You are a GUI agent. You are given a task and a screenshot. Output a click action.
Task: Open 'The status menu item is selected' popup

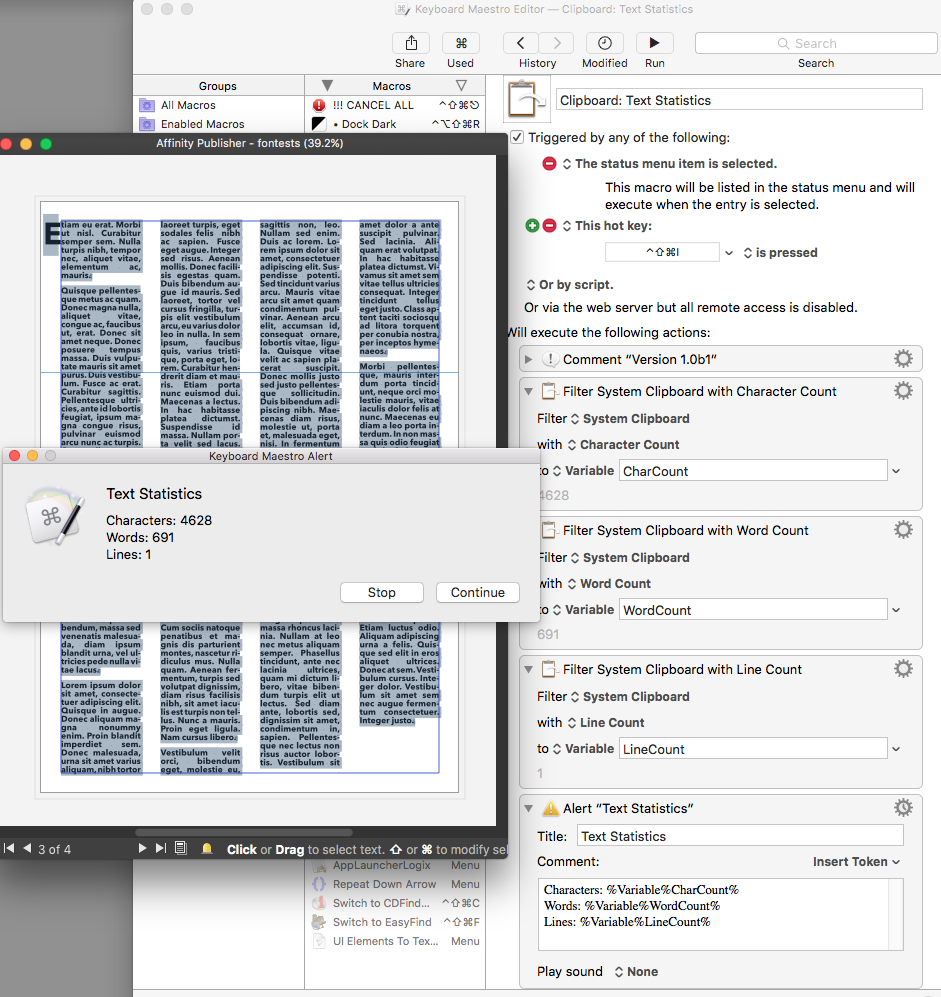pos(670,163)
